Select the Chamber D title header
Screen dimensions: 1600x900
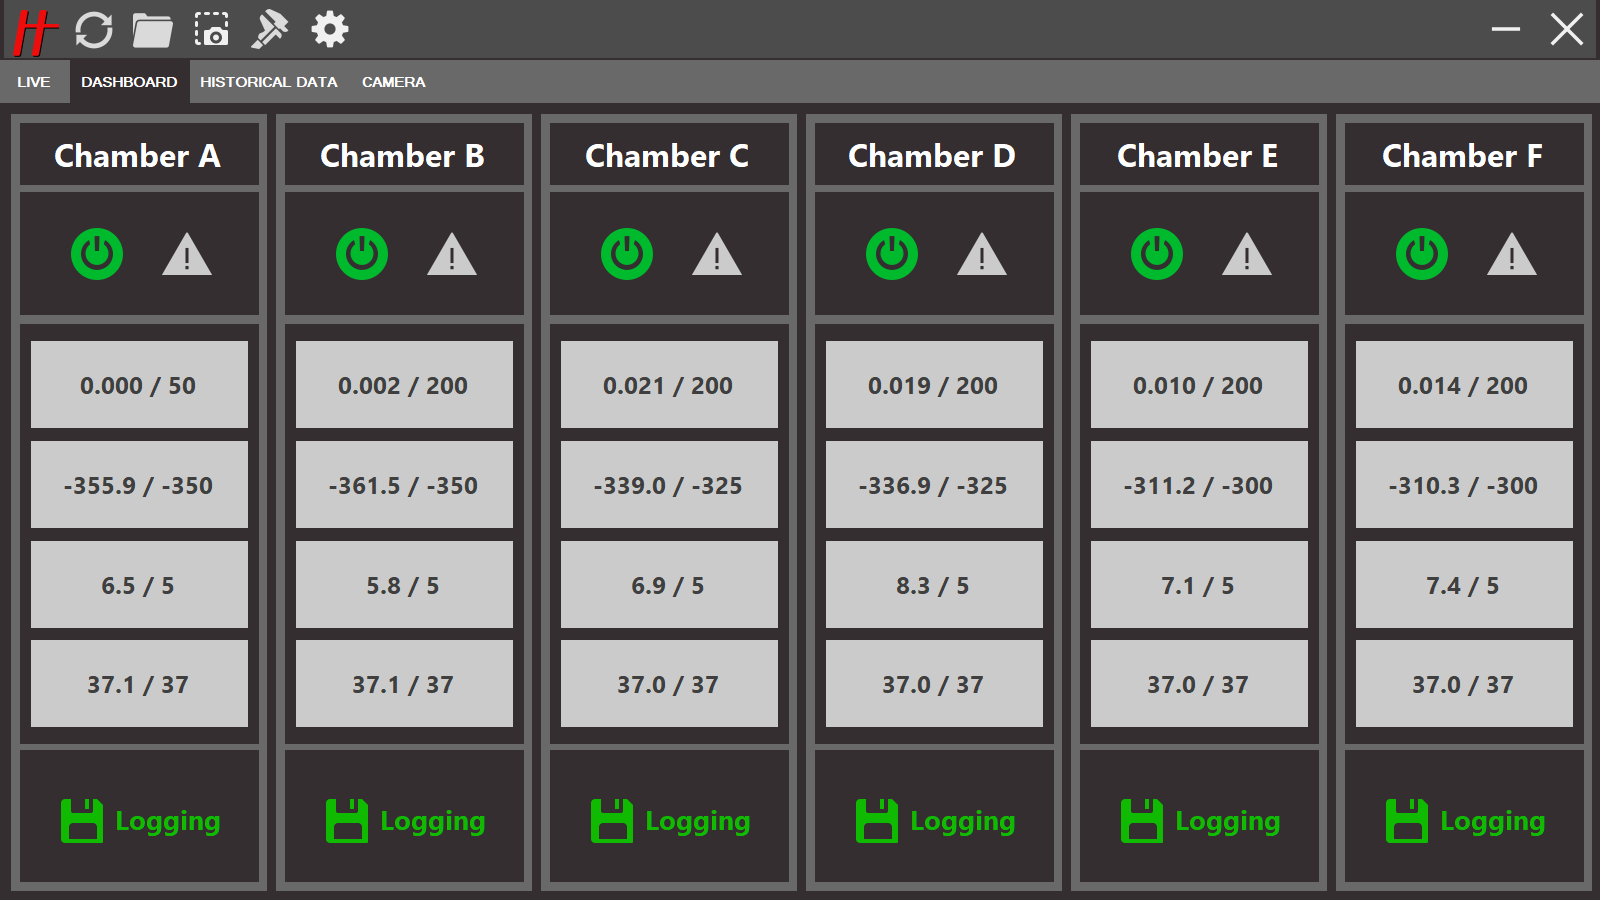click(x=933, y=156)
